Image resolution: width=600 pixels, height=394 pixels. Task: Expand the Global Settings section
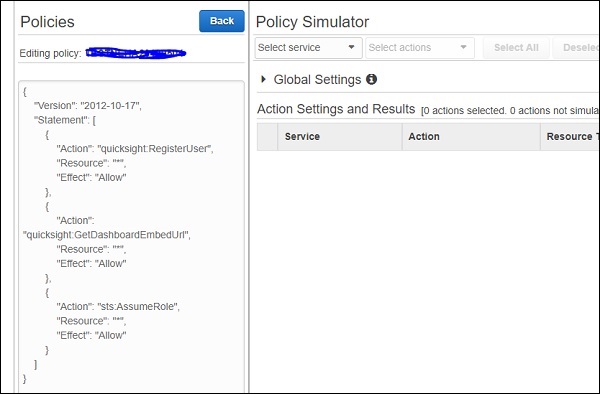263,80
